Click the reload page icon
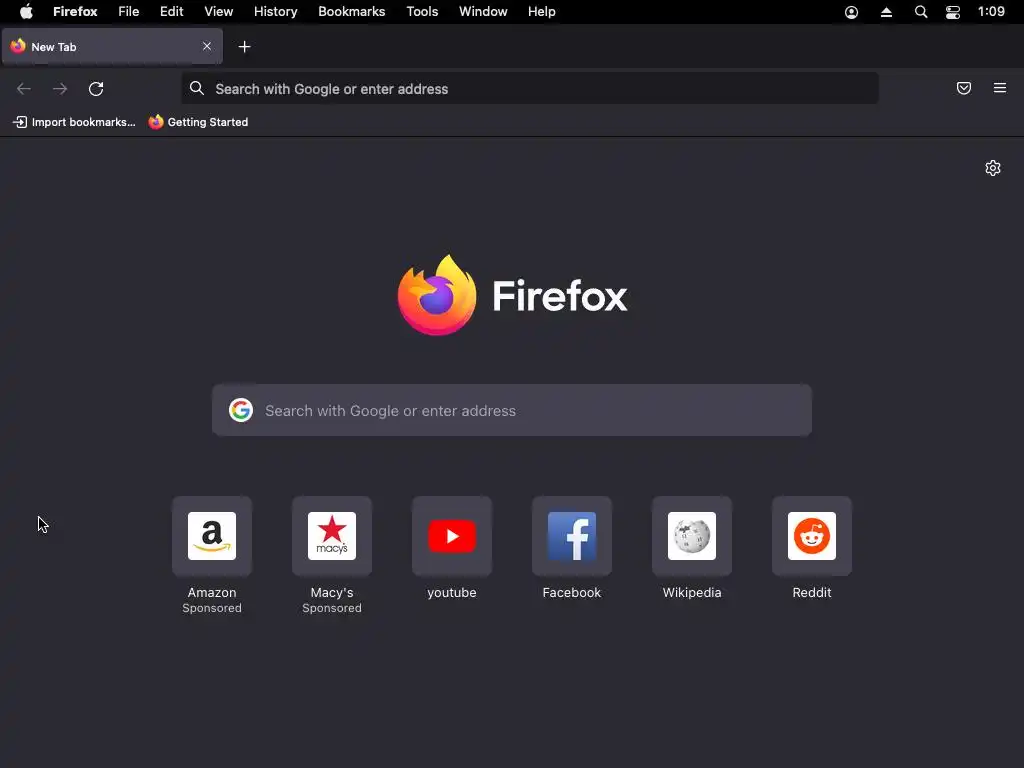This screenshot has height=768, width=1024. tap(96, 89)
